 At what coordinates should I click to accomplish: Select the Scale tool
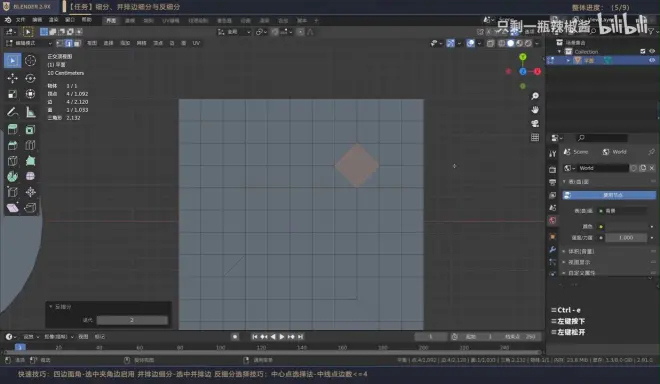coord(13,94)
